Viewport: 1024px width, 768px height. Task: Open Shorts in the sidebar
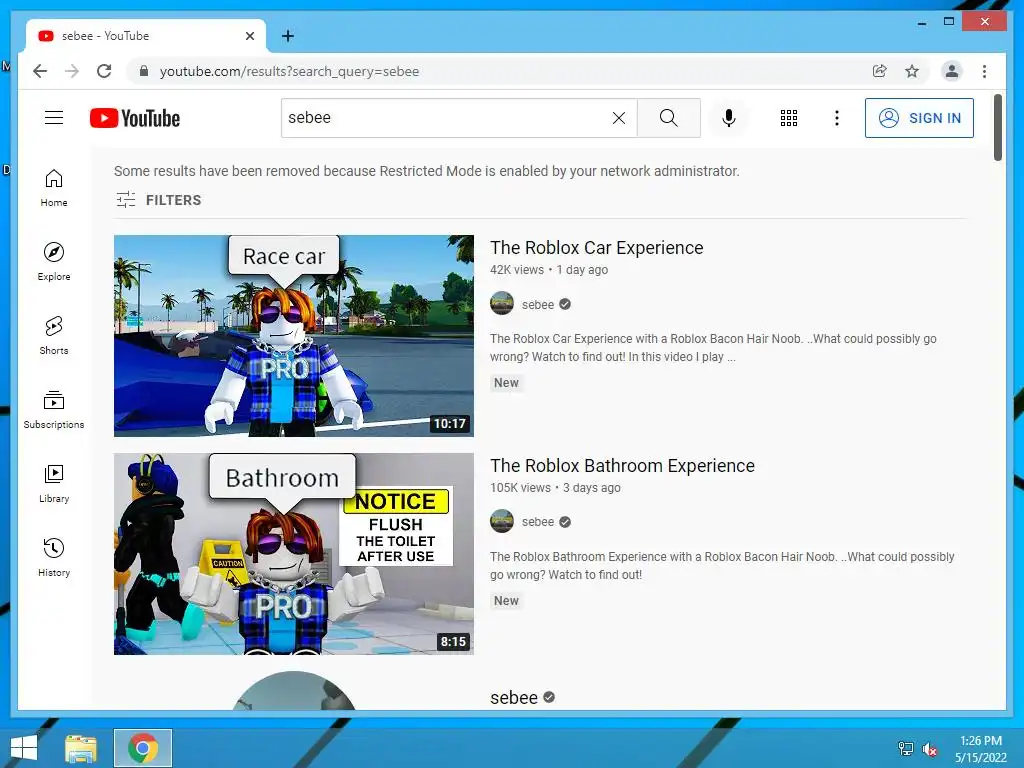54,336
